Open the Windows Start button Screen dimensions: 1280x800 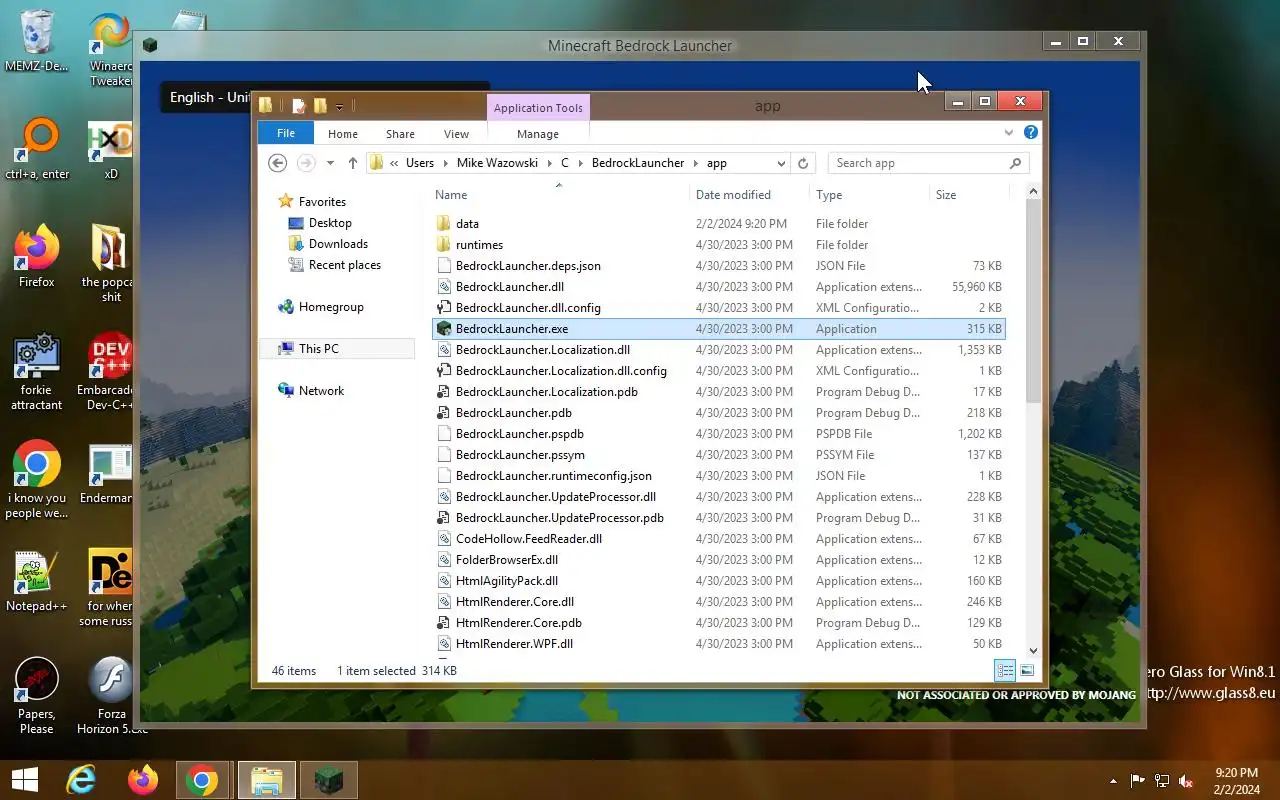click(24, 779)
